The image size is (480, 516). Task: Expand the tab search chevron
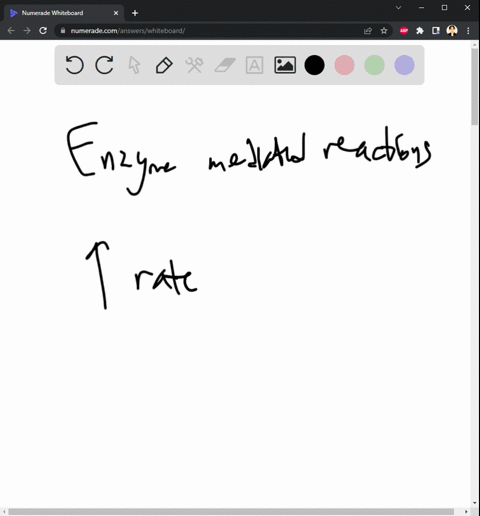pyautogui.click(x=398, y=7)
